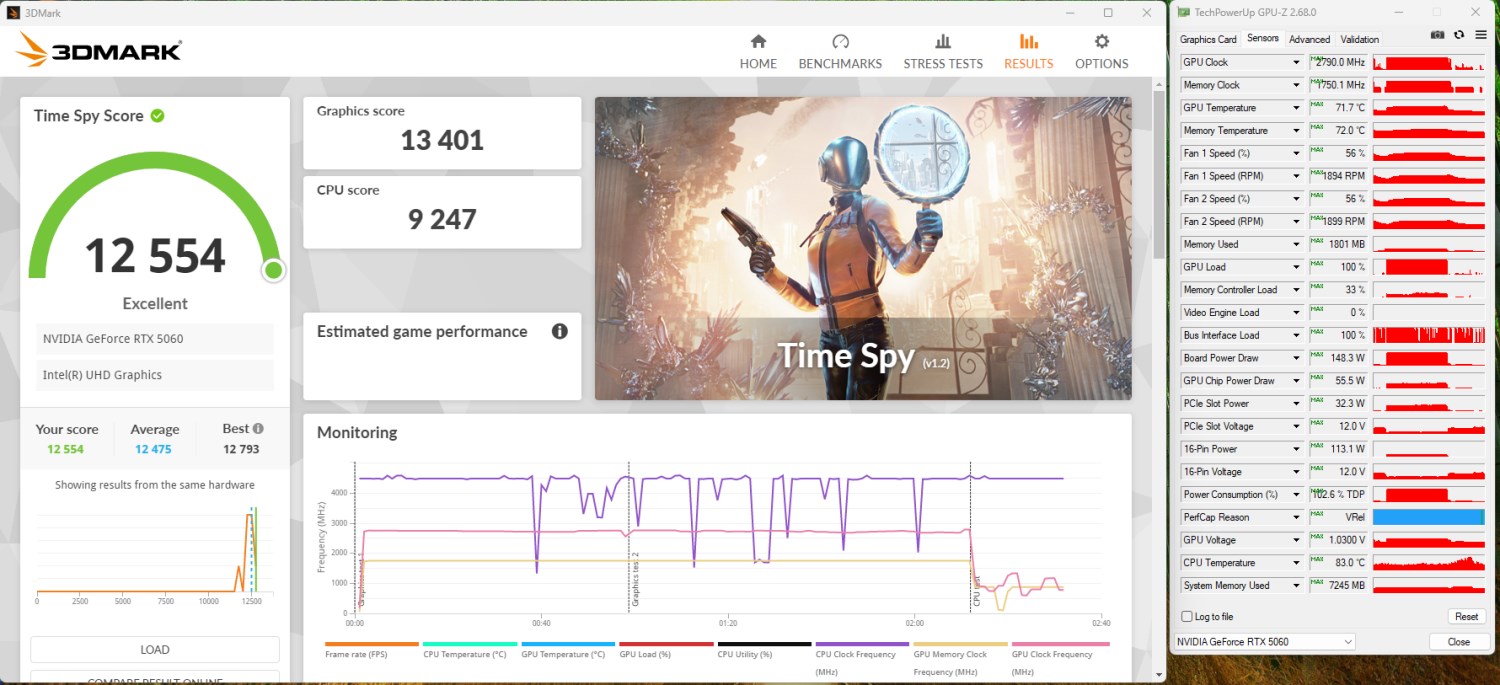Click the GPU-Z refresh icon

click(x=1459, y=35)
